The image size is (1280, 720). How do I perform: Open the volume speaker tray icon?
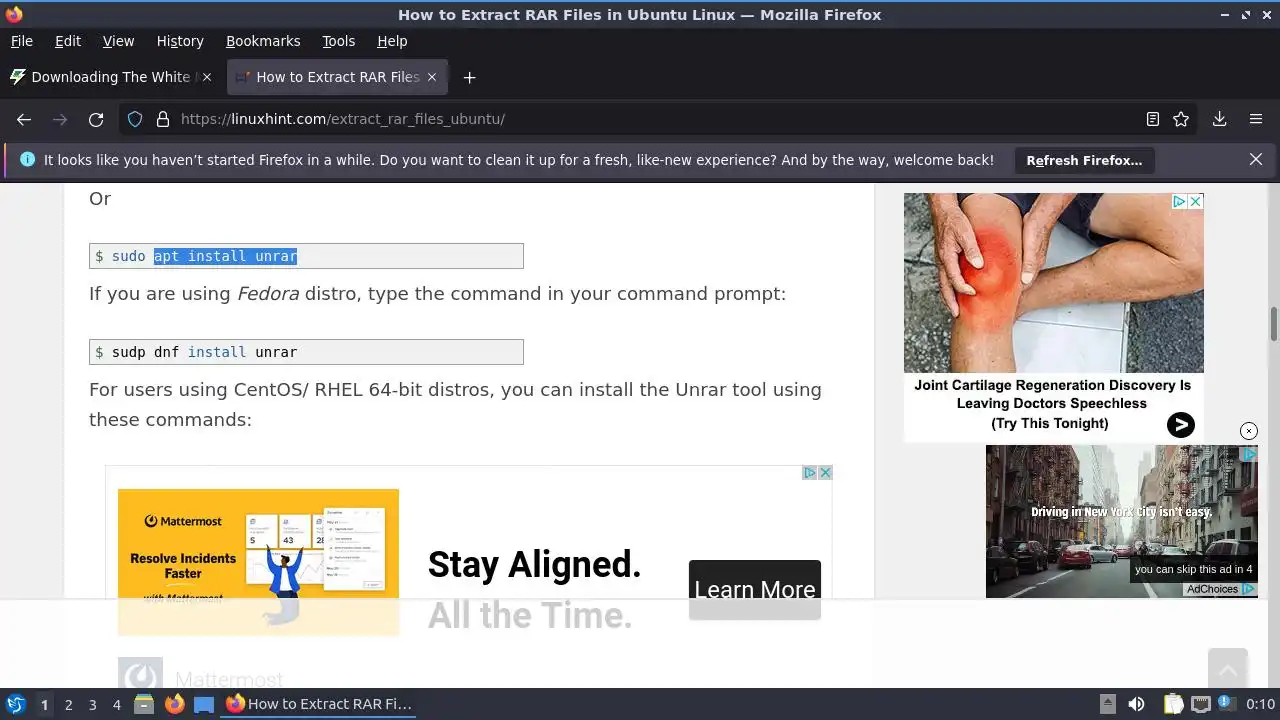coord(1136,704)
